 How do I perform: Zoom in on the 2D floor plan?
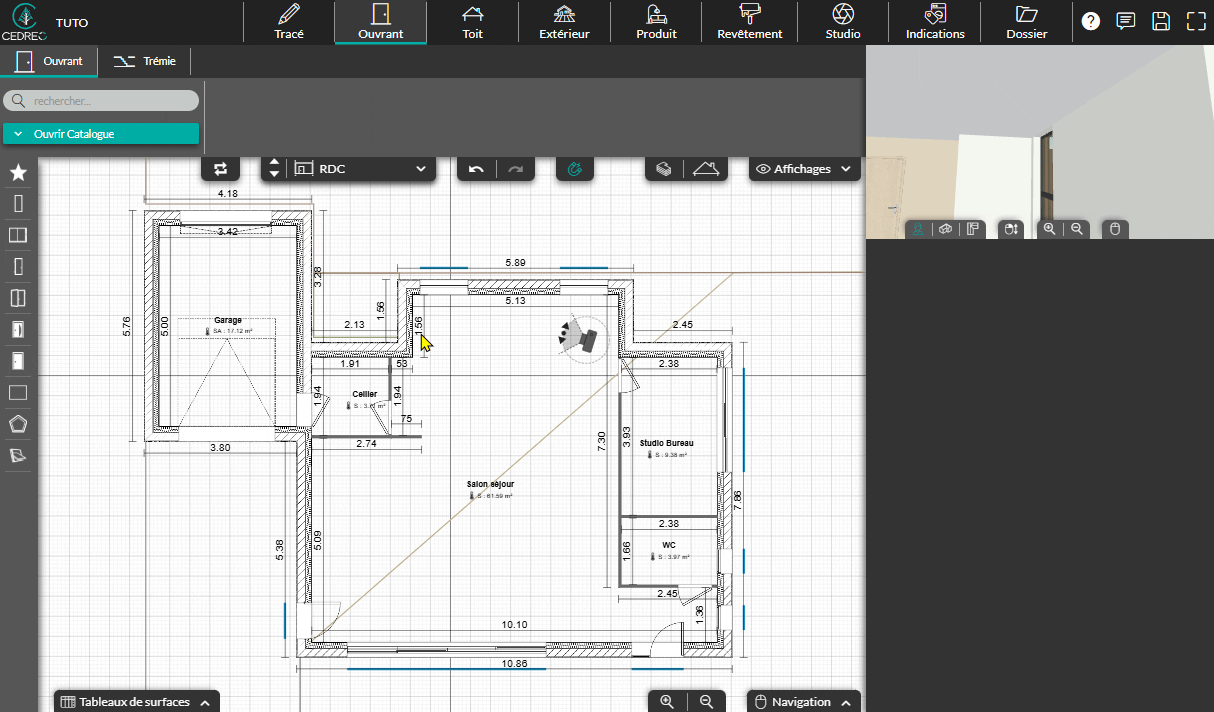tap(667, 702)
